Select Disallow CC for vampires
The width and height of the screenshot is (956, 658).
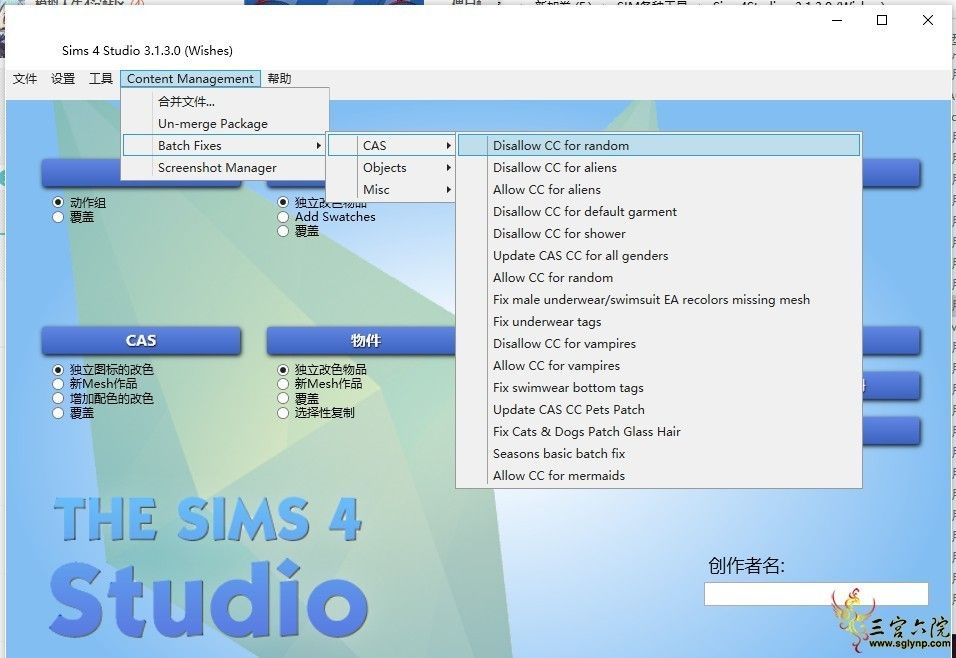659,343
